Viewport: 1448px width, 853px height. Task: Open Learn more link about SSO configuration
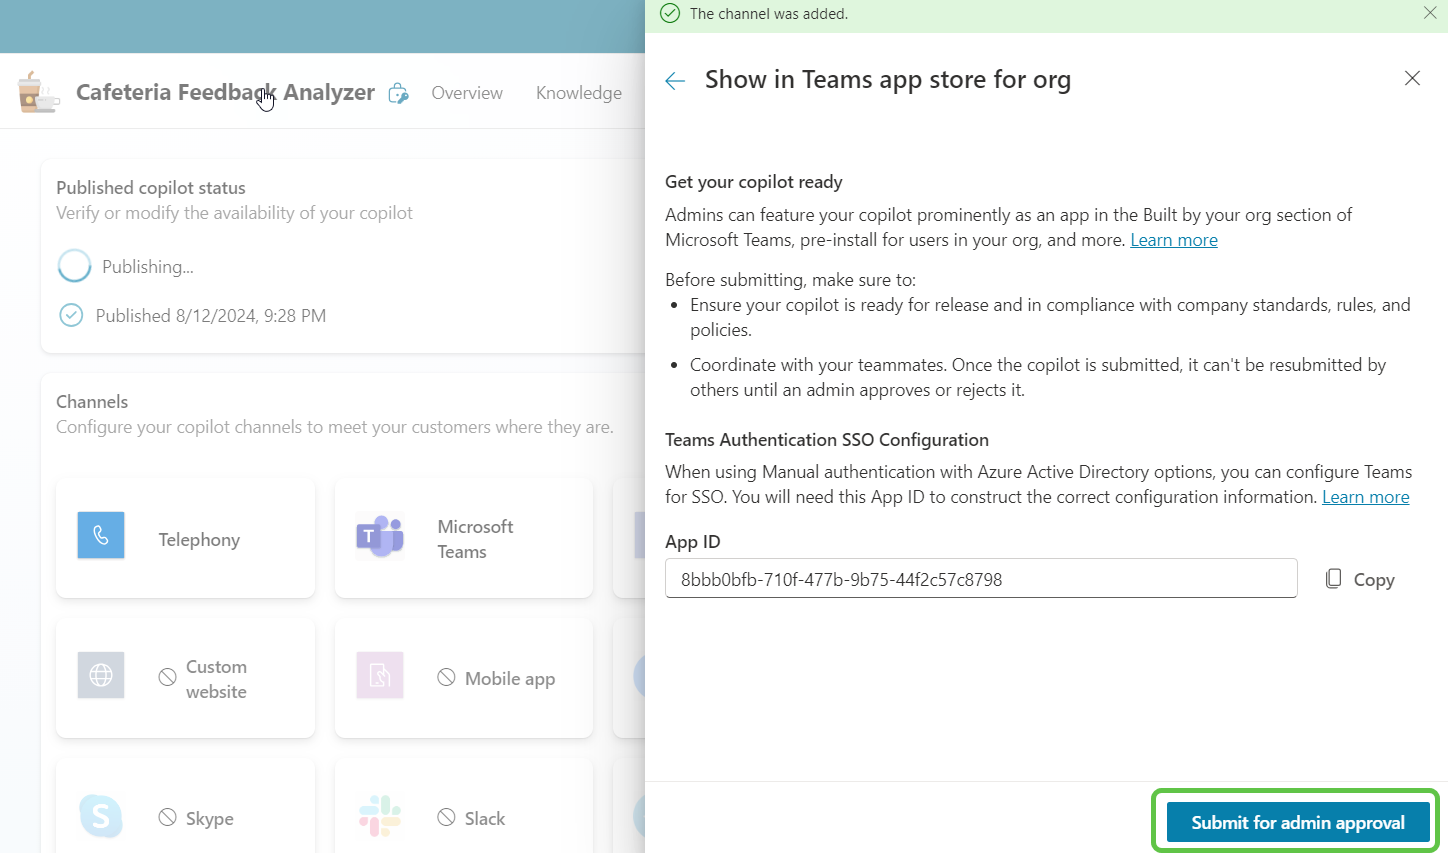coord(1365,497)
